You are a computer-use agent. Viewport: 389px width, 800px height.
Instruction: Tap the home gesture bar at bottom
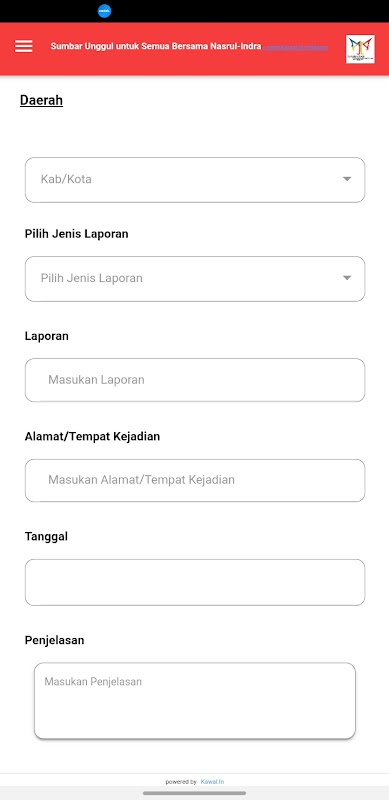[194, 793]
